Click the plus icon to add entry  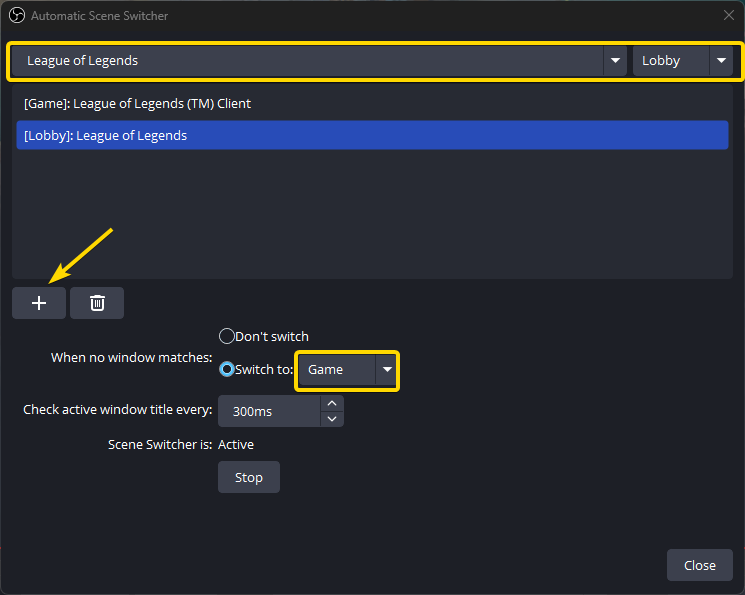39,303
